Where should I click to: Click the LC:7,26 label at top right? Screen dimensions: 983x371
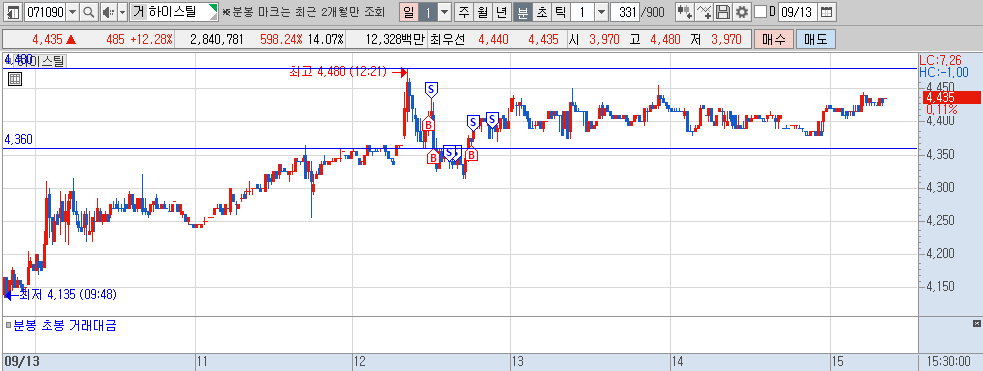tap(940, 61)
